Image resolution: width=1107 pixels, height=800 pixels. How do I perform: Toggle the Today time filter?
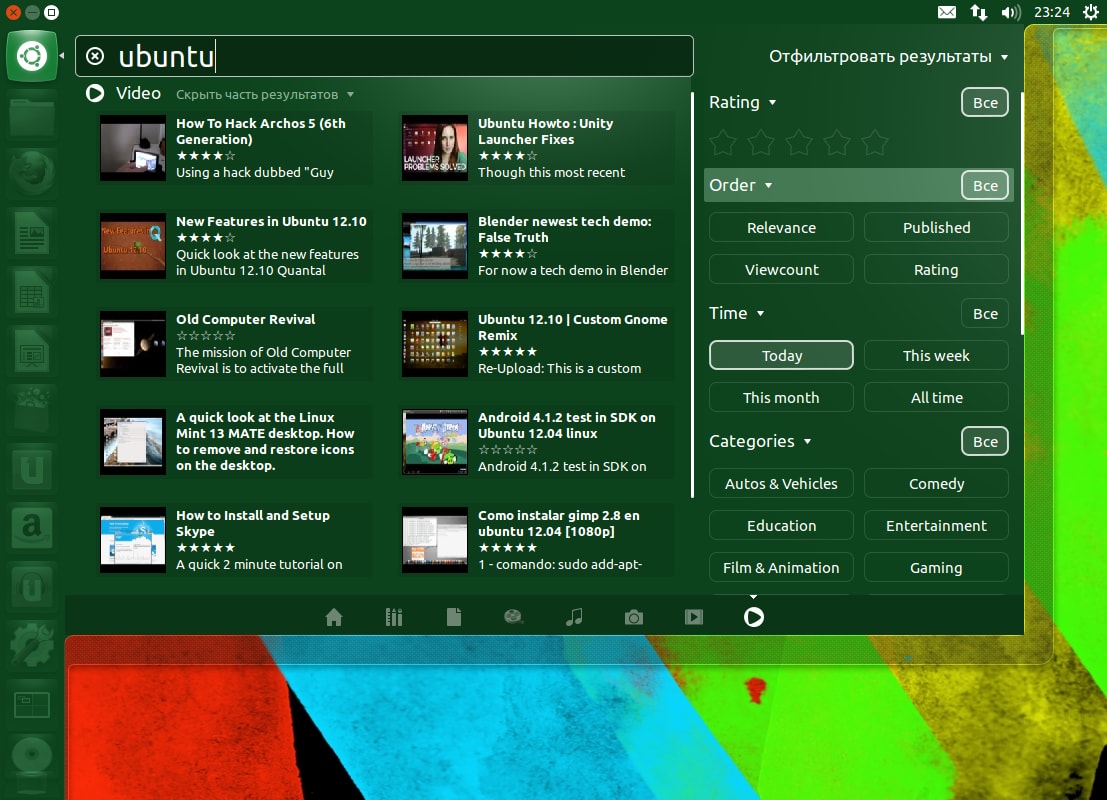click(782, 355)
